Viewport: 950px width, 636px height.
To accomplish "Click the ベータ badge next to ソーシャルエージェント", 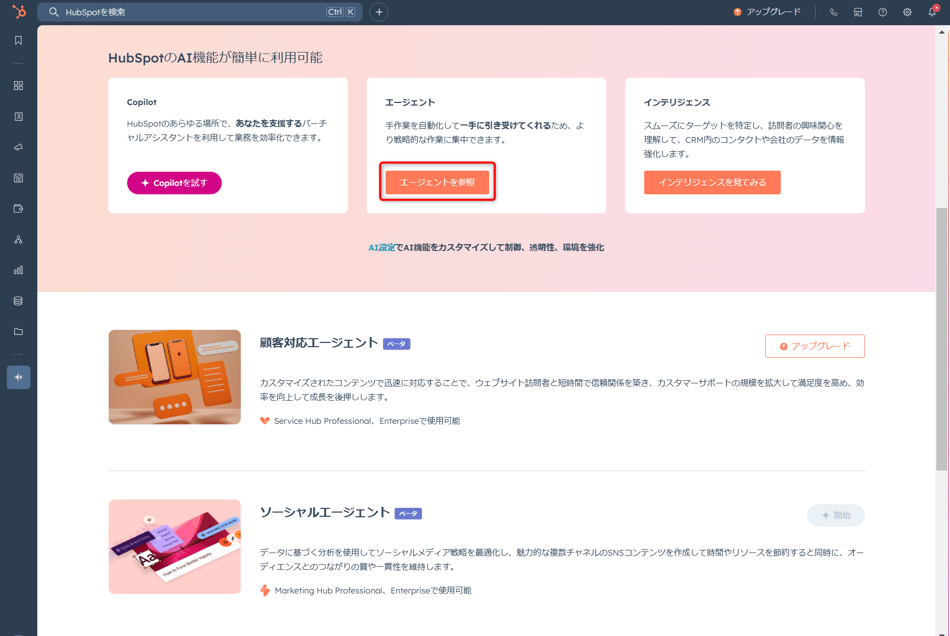I will point(408,514).
